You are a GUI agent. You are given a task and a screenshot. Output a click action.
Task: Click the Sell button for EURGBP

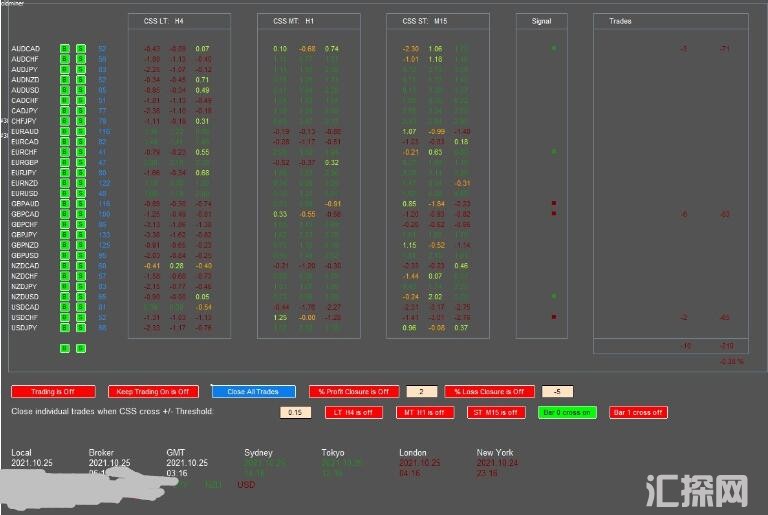coord(81,162)
